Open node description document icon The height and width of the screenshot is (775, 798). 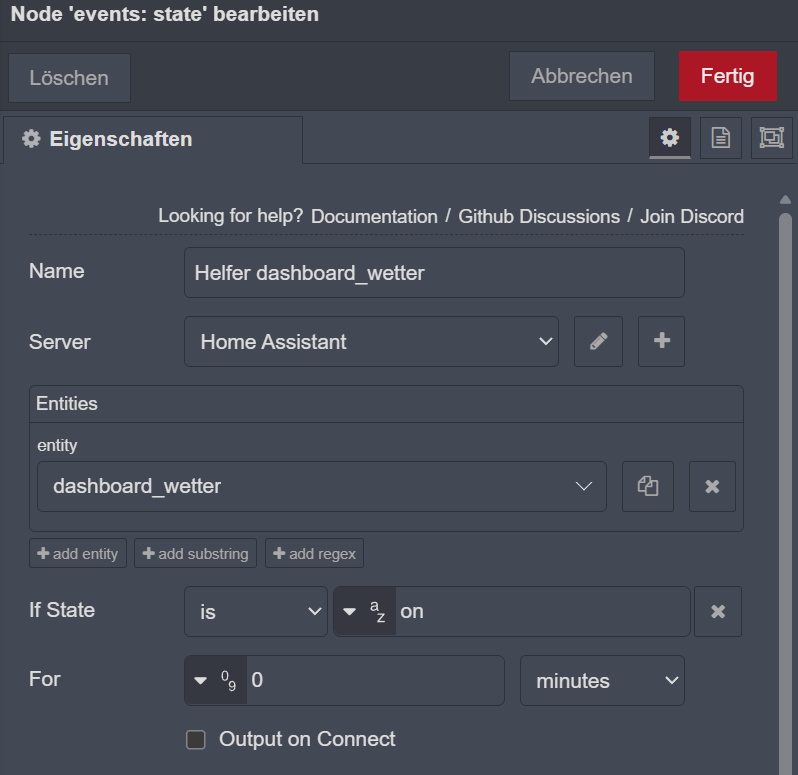[720, 138]
